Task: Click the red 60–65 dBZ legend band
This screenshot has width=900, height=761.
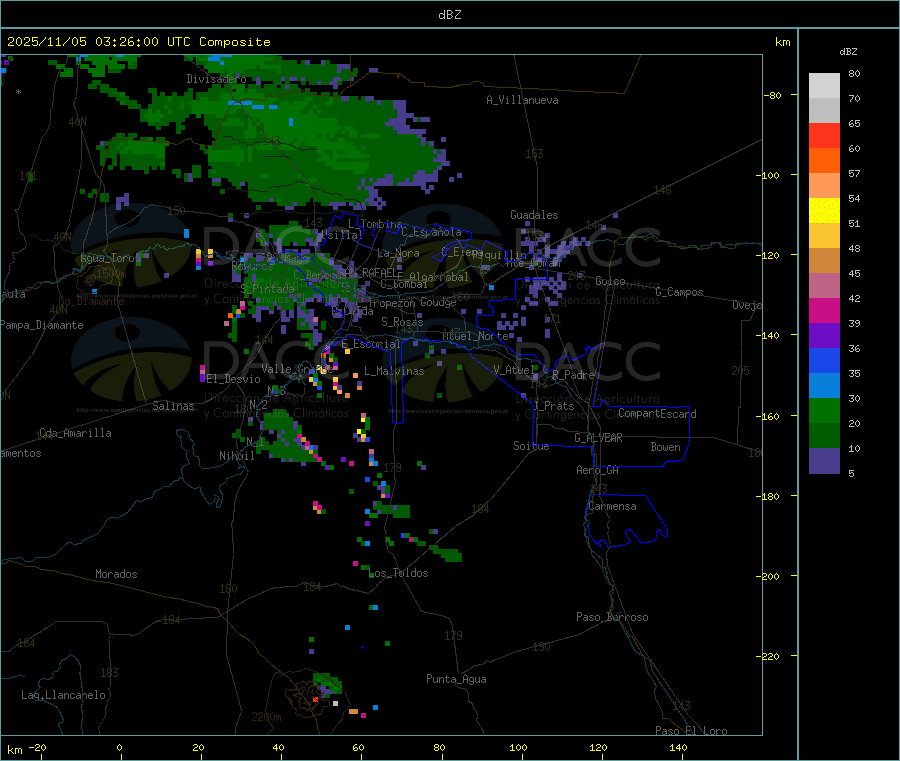Action: 824,135
